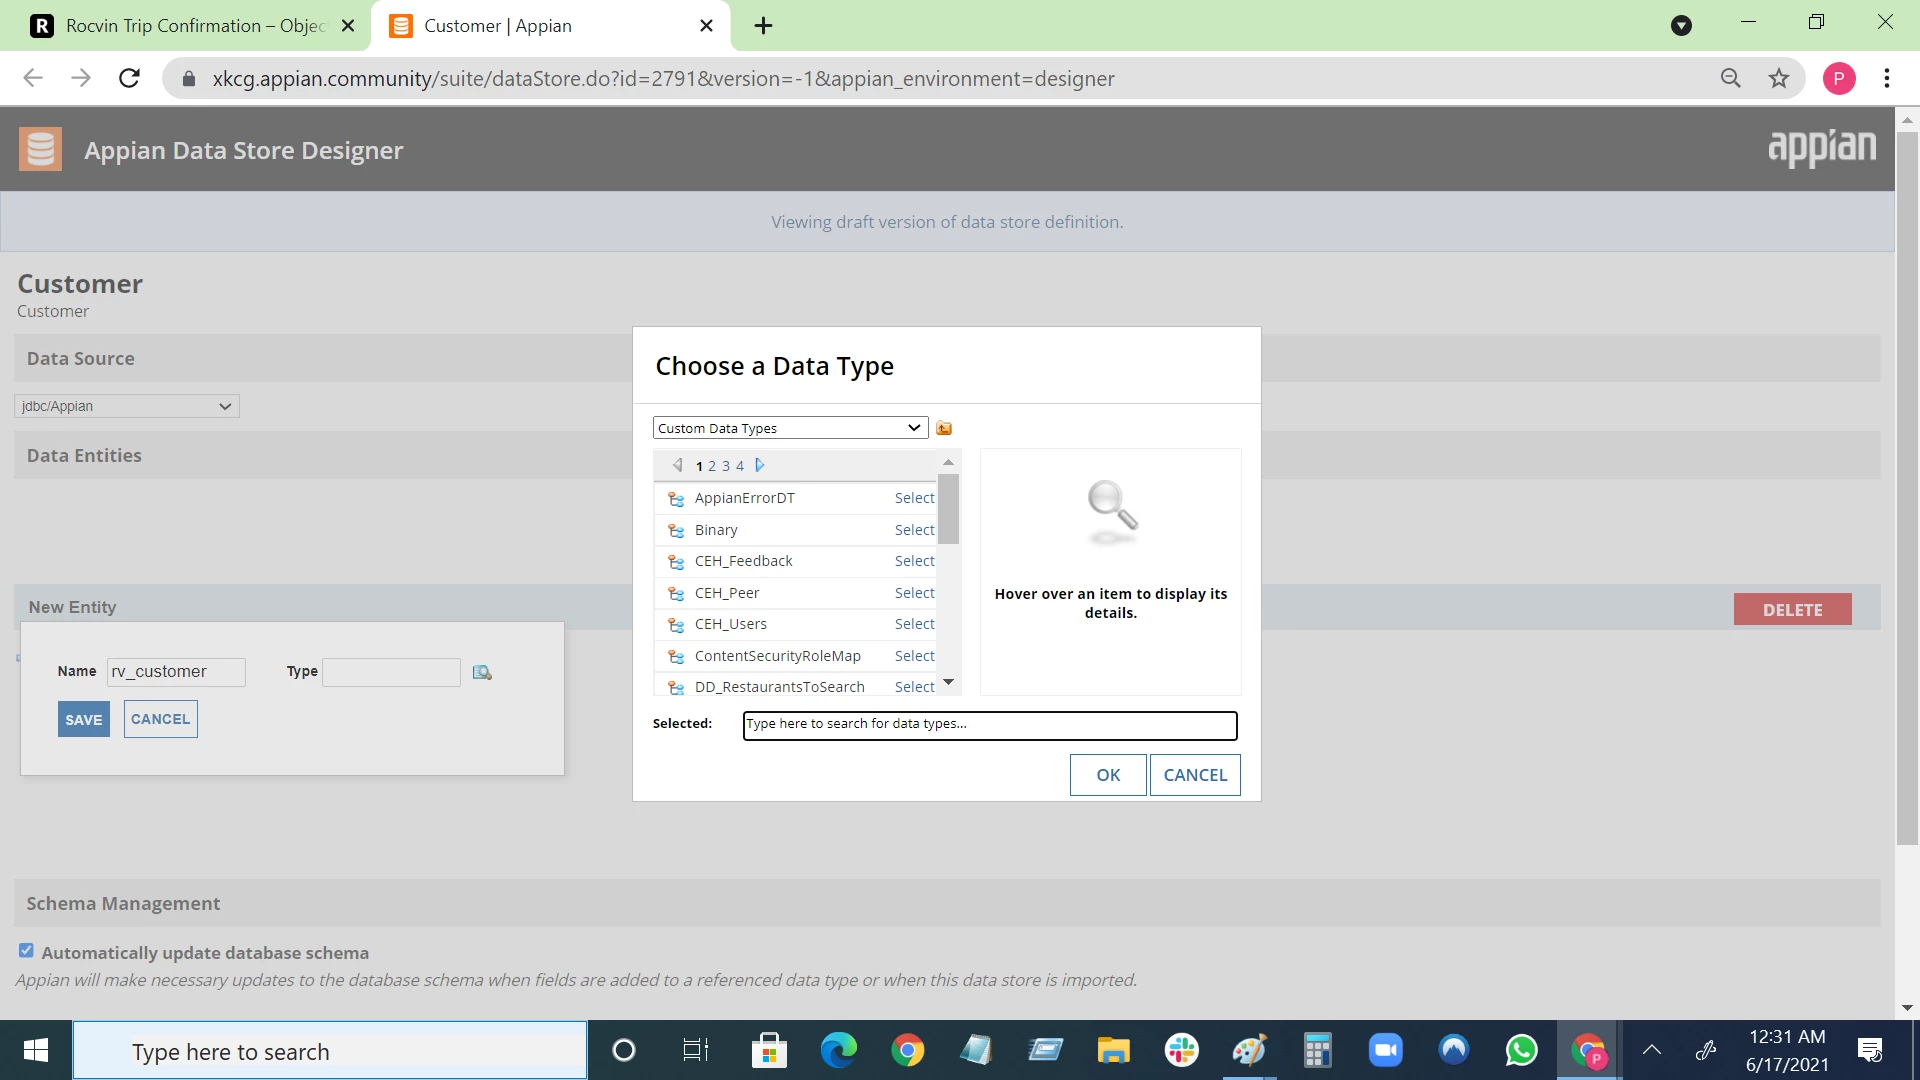Click Select link for CEH_Peer

(x=914, y=593)
